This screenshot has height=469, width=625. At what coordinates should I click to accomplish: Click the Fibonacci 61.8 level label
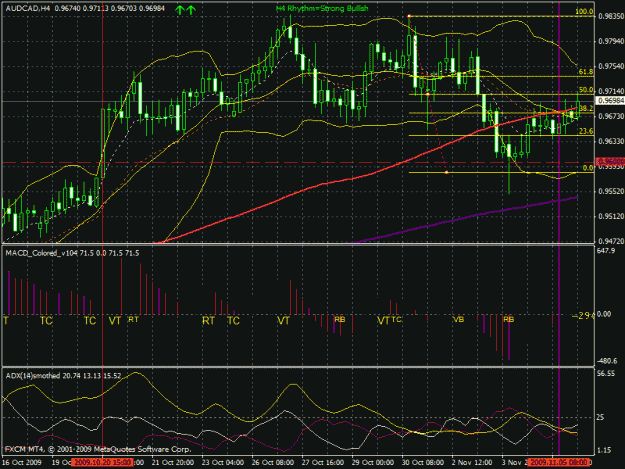coord(586,72)
